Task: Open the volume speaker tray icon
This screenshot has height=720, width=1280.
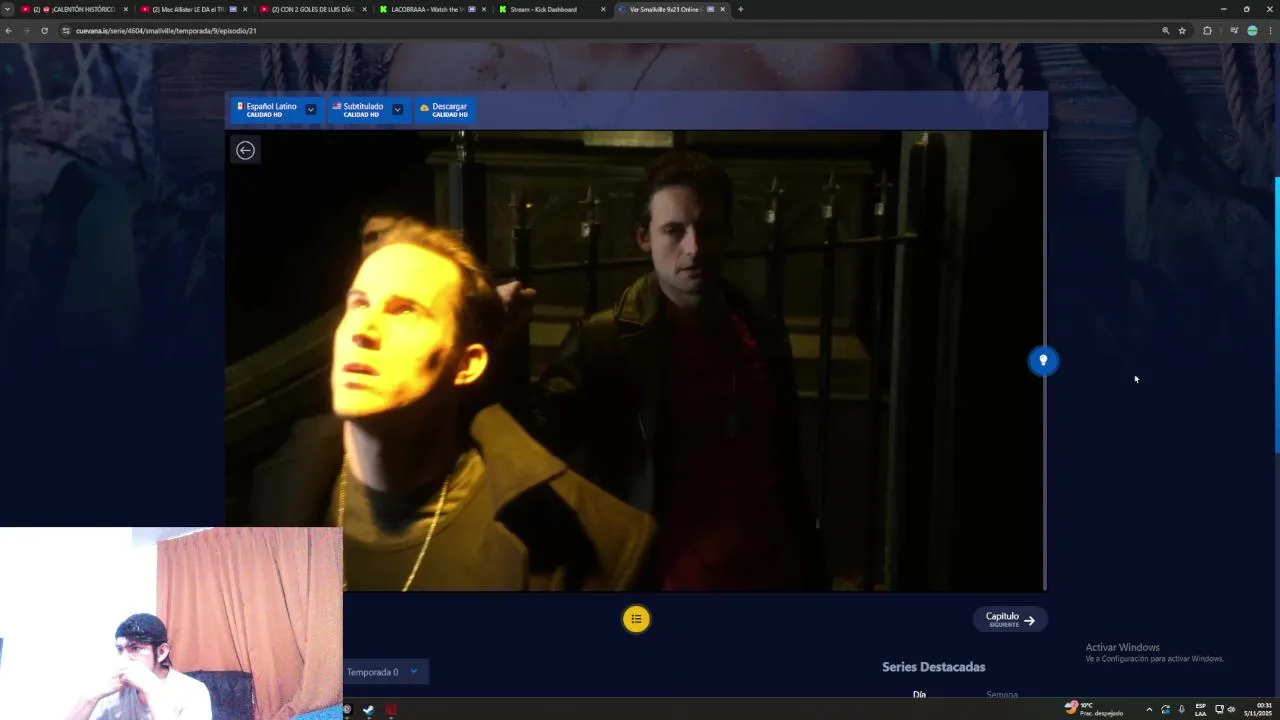Action: [x=1231, y=710]
